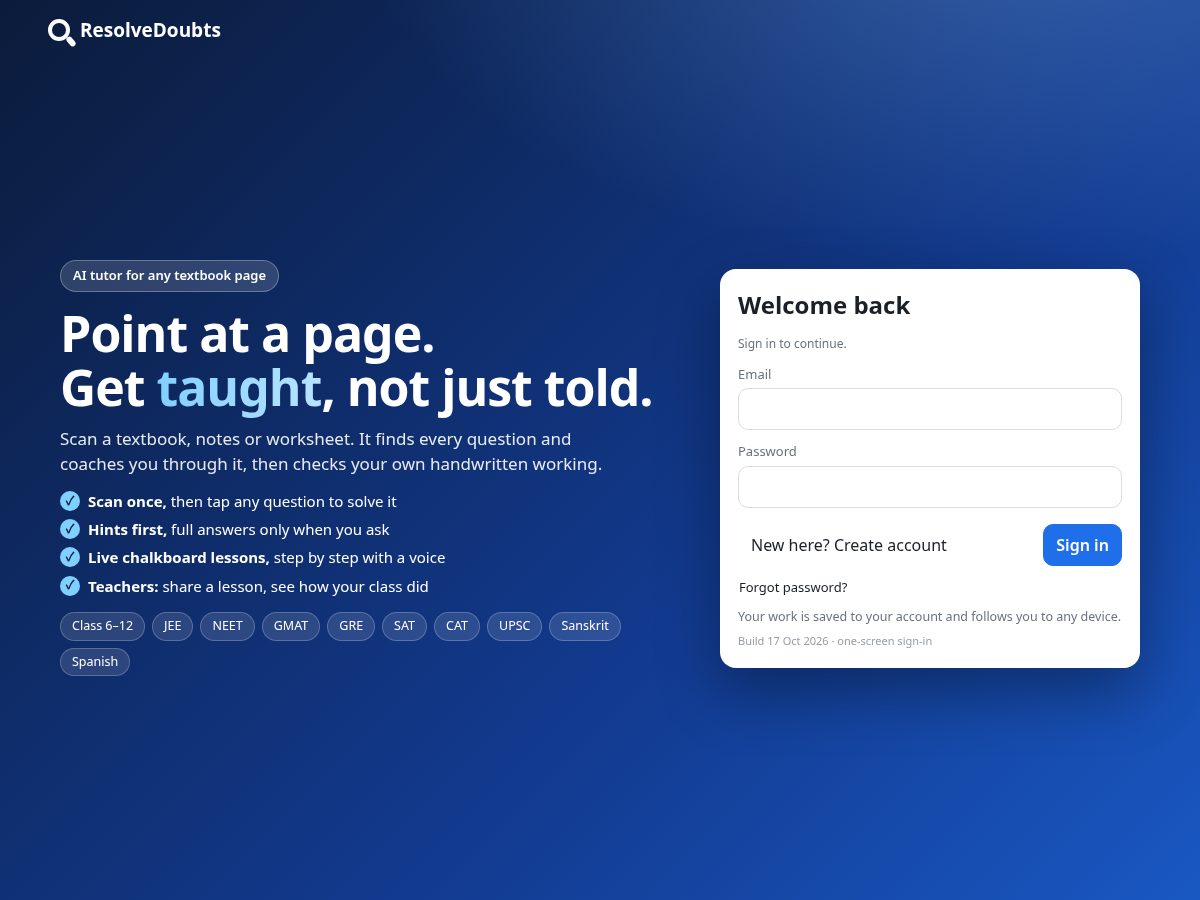Select the GMAT chip

pyautogui.click(x=291, y=626)
